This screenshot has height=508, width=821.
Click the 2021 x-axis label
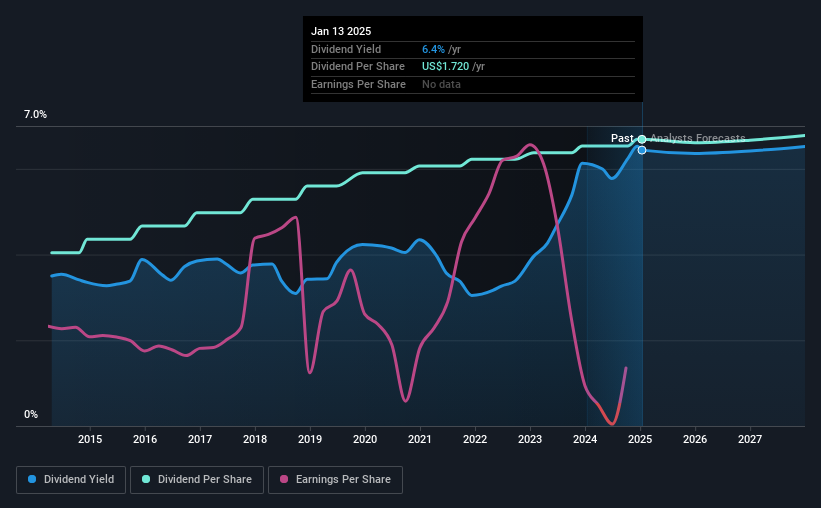click(420, 439)
